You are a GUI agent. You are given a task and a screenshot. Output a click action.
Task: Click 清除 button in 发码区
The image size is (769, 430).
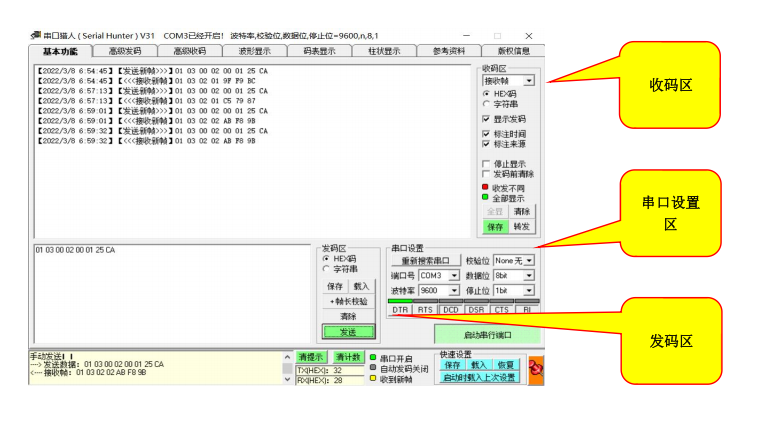pos(348,317)
